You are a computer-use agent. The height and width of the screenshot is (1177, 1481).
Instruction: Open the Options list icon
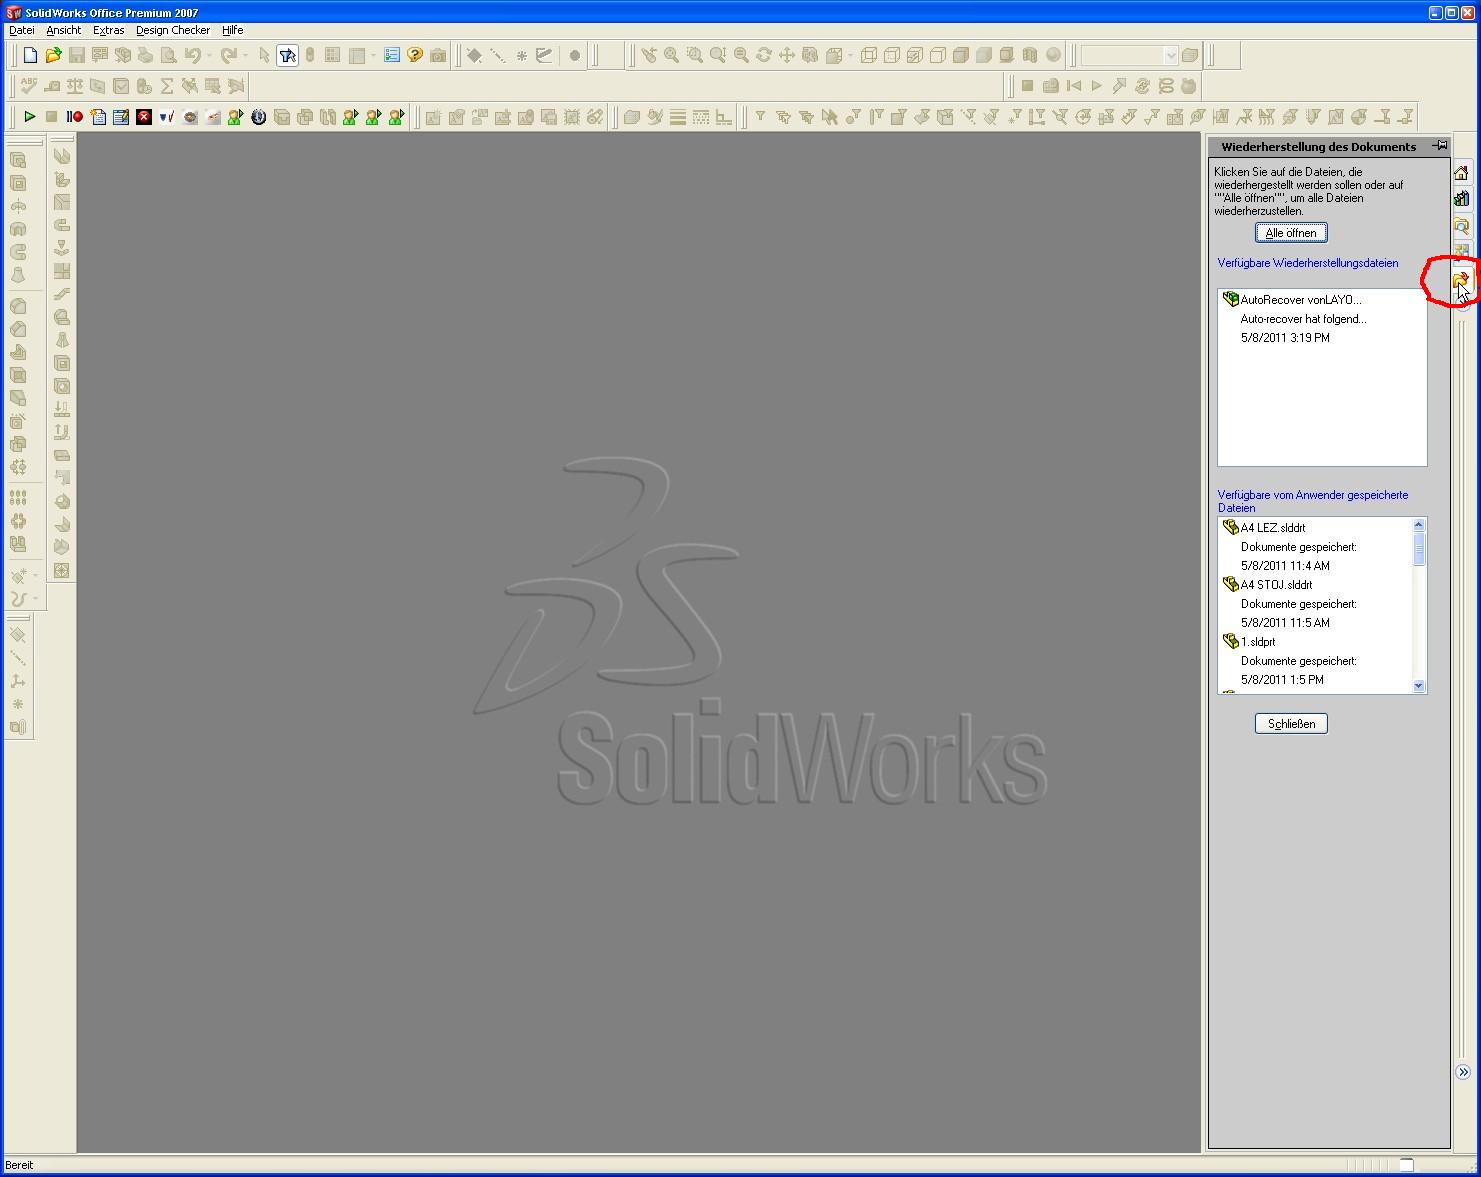click(392, 55)
